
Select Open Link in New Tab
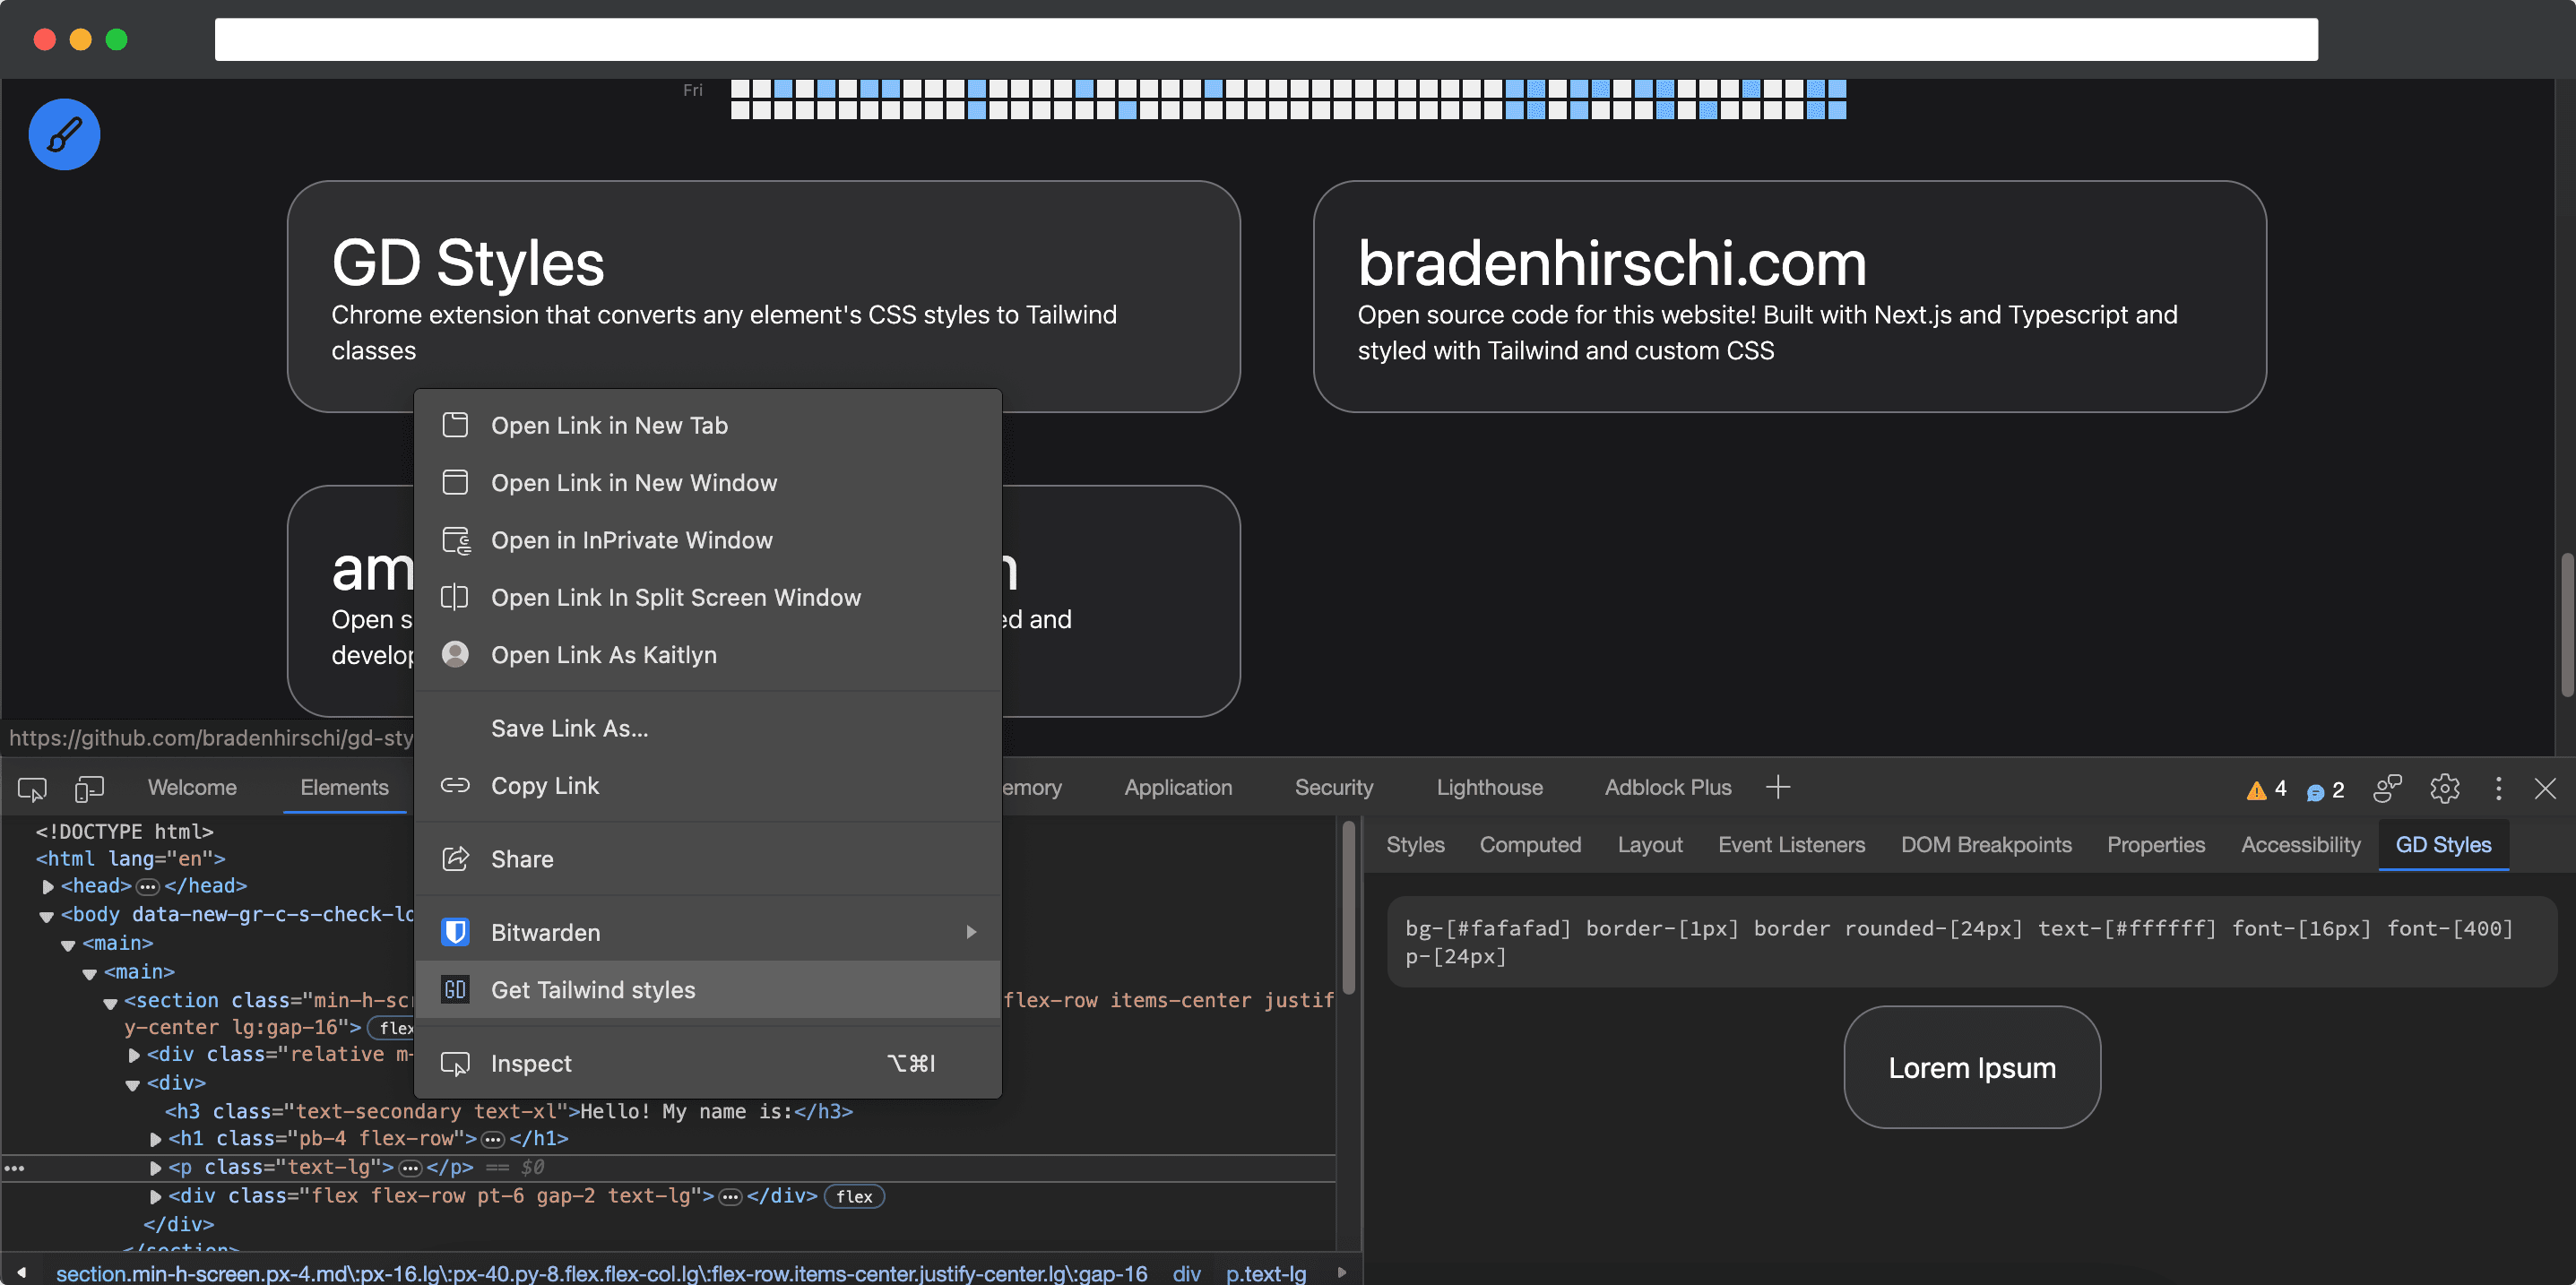(x=708, y=425)
